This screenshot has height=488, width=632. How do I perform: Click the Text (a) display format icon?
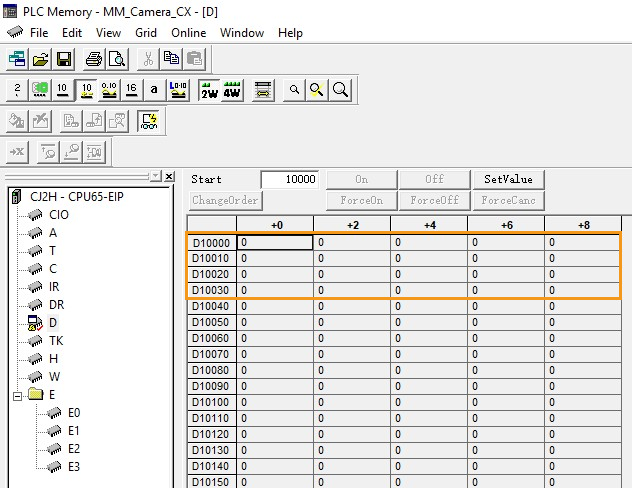point(154,90)
